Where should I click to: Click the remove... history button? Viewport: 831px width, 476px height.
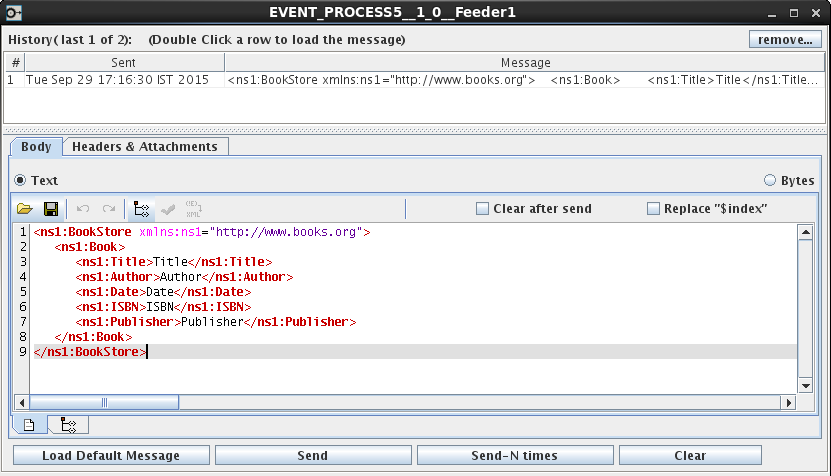785,40
